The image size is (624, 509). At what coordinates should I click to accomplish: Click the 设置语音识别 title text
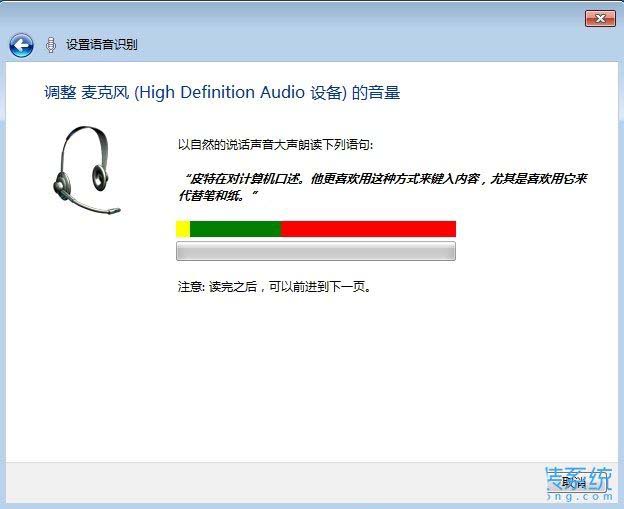point(102,45)
